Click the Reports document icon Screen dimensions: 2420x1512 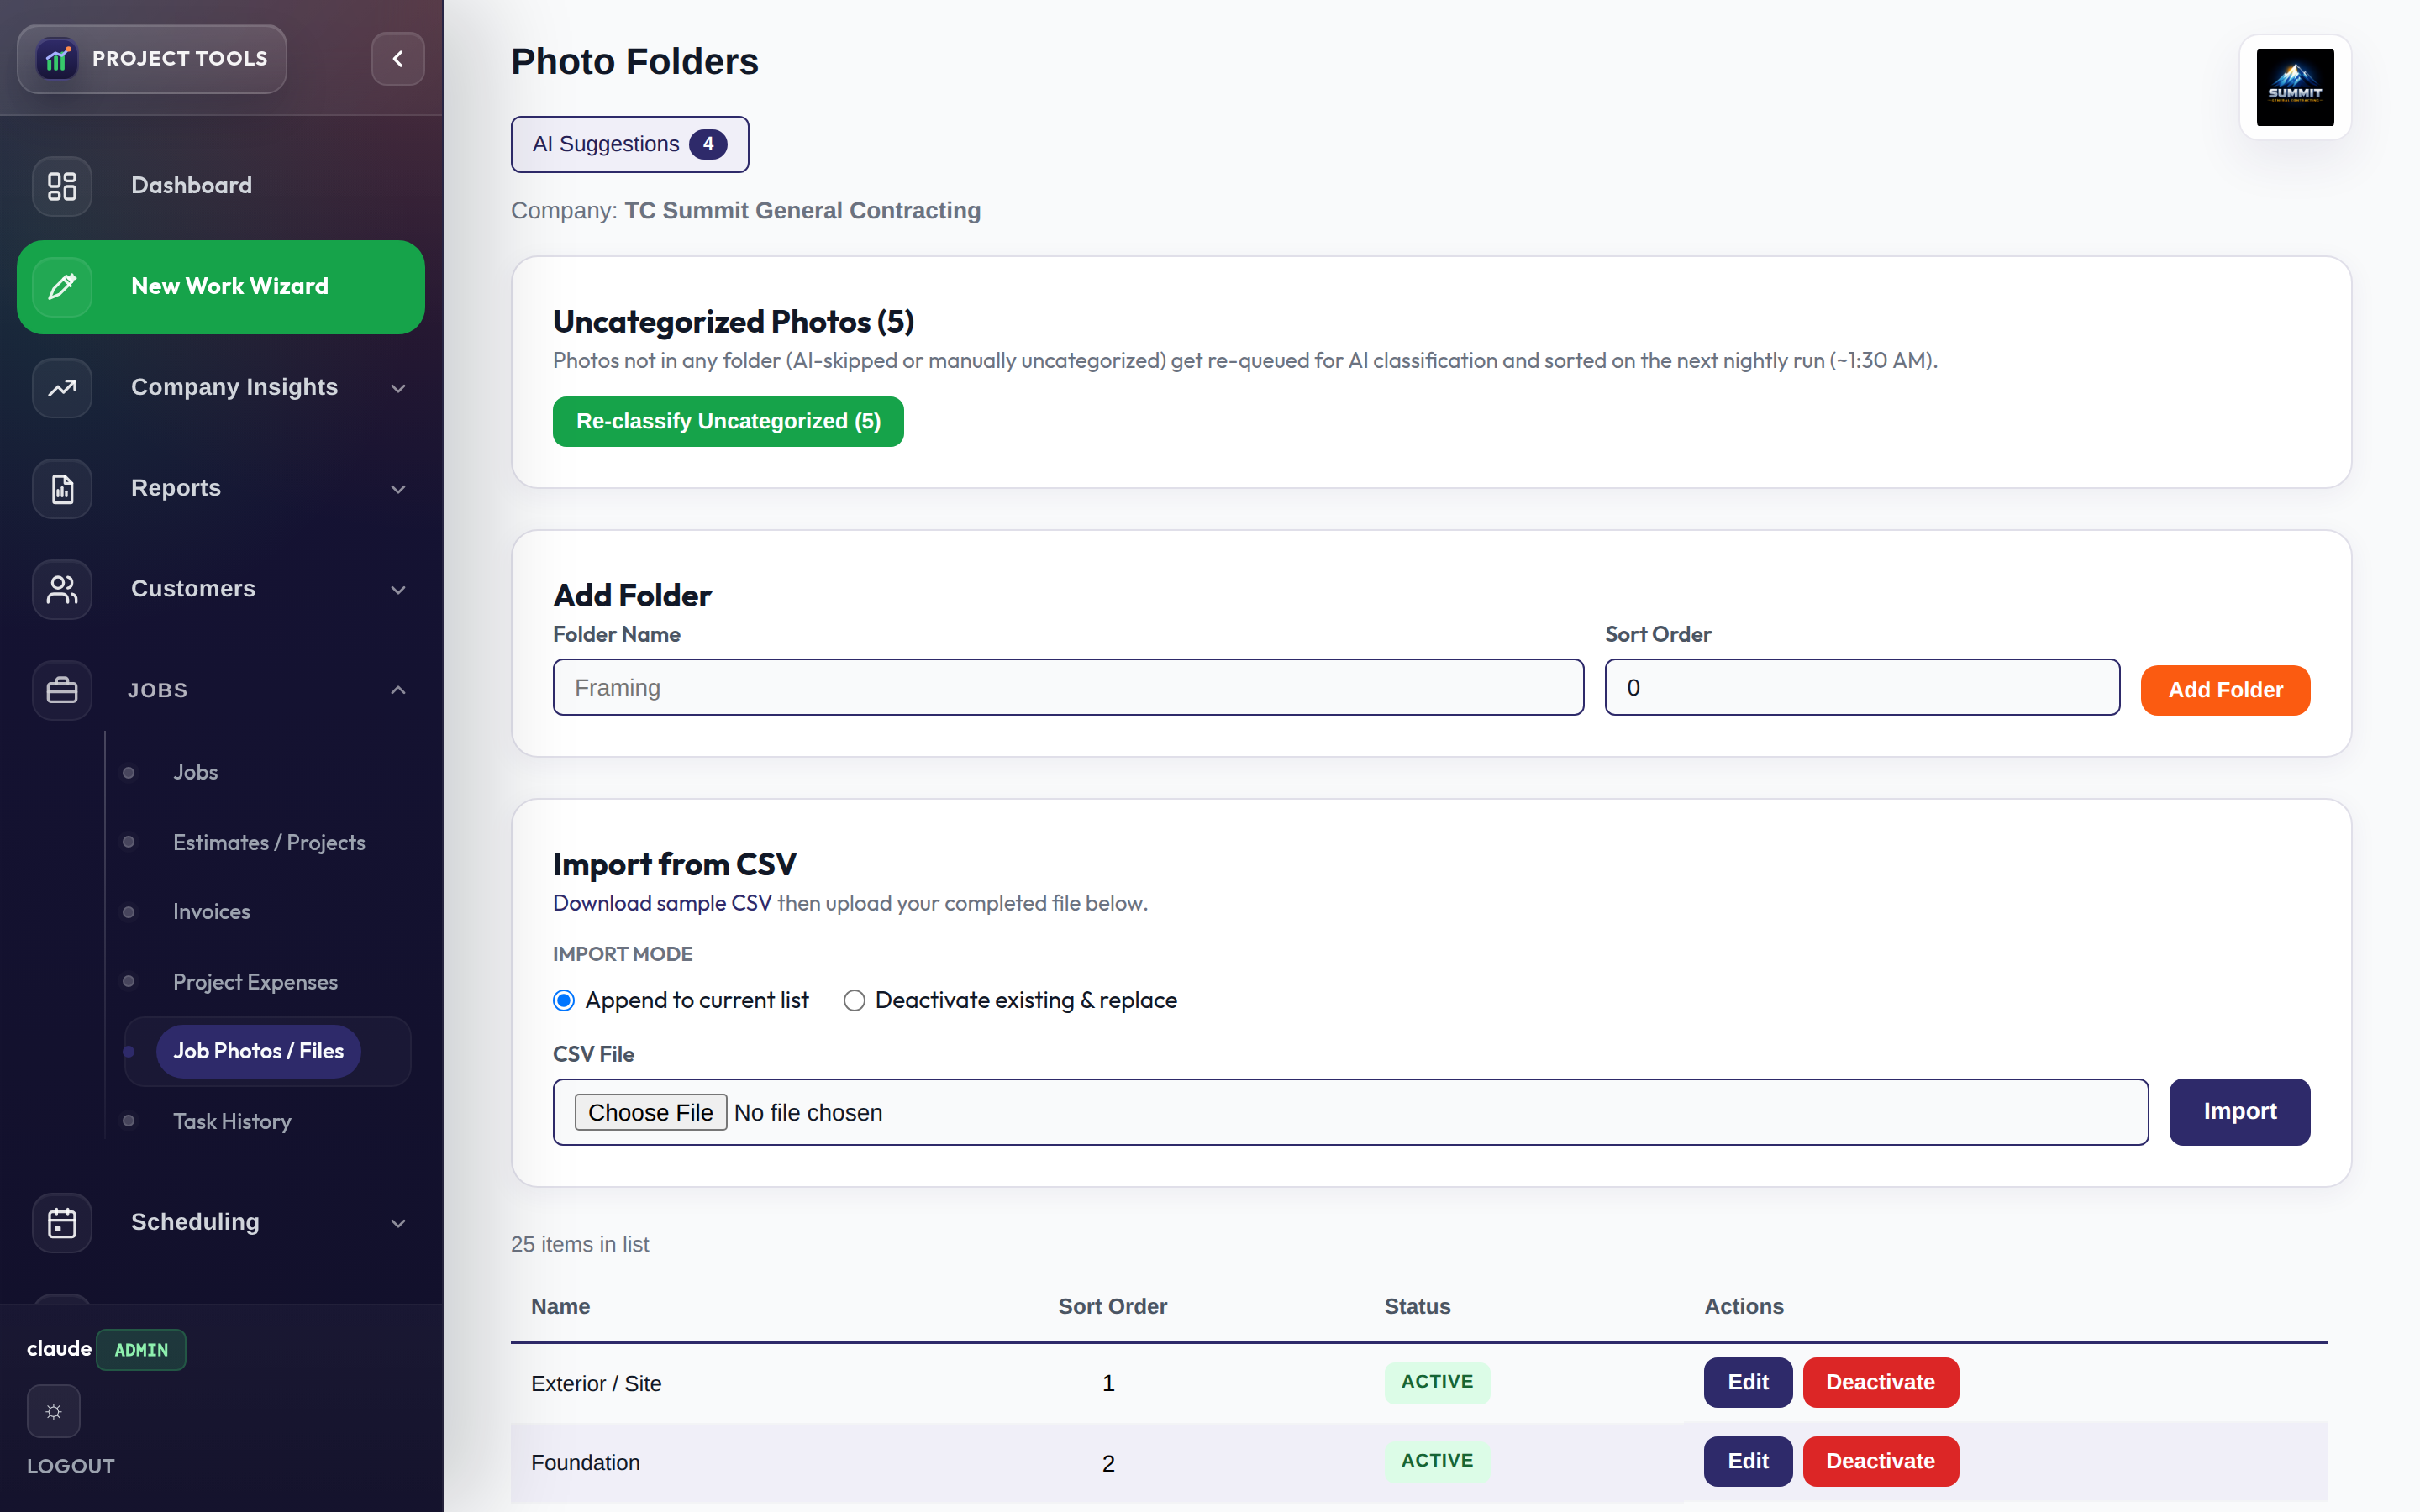pyautogui.click(x=62, y=489)
